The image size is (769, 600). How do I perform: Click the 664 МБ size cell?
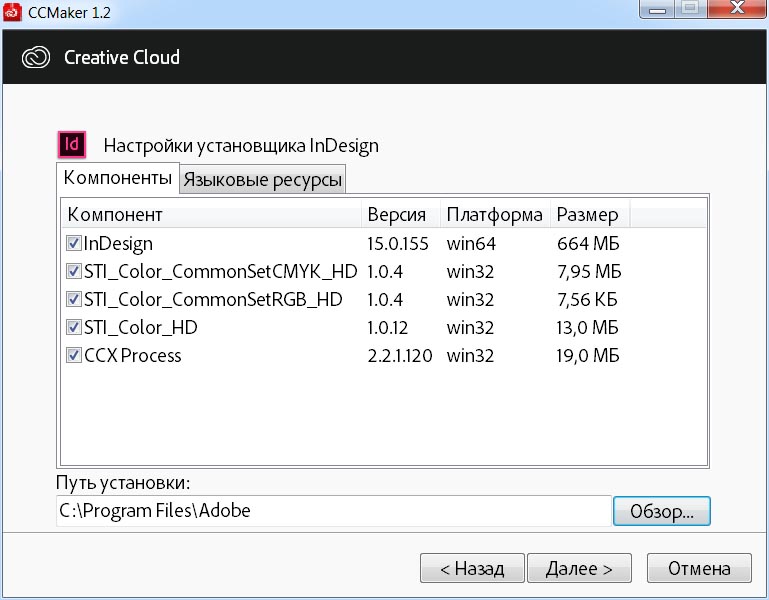[588, 243]
